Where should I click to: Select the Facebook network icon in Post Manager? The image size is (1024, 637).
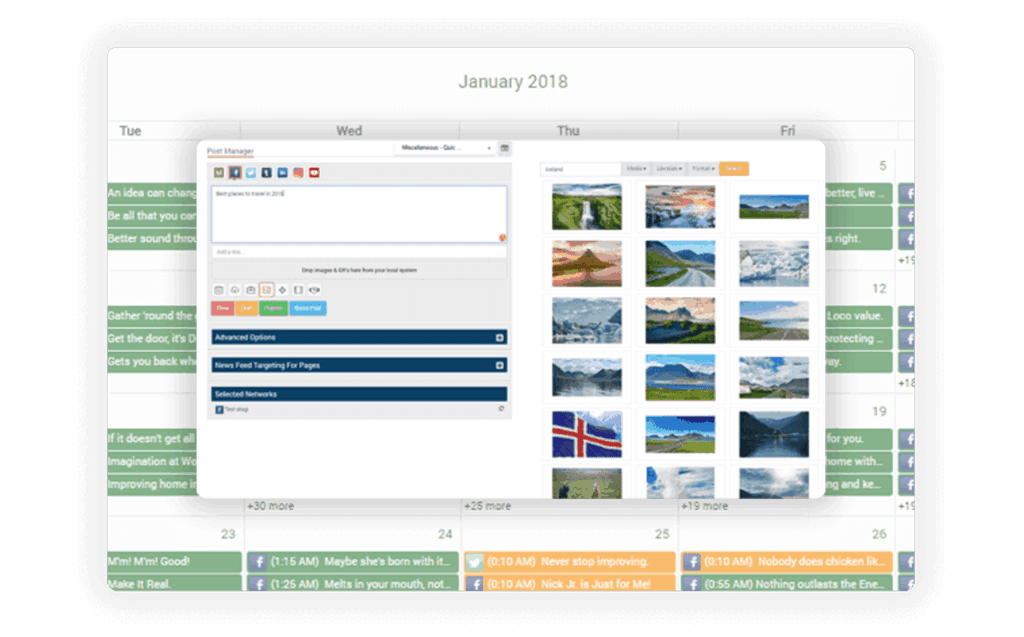235,173
